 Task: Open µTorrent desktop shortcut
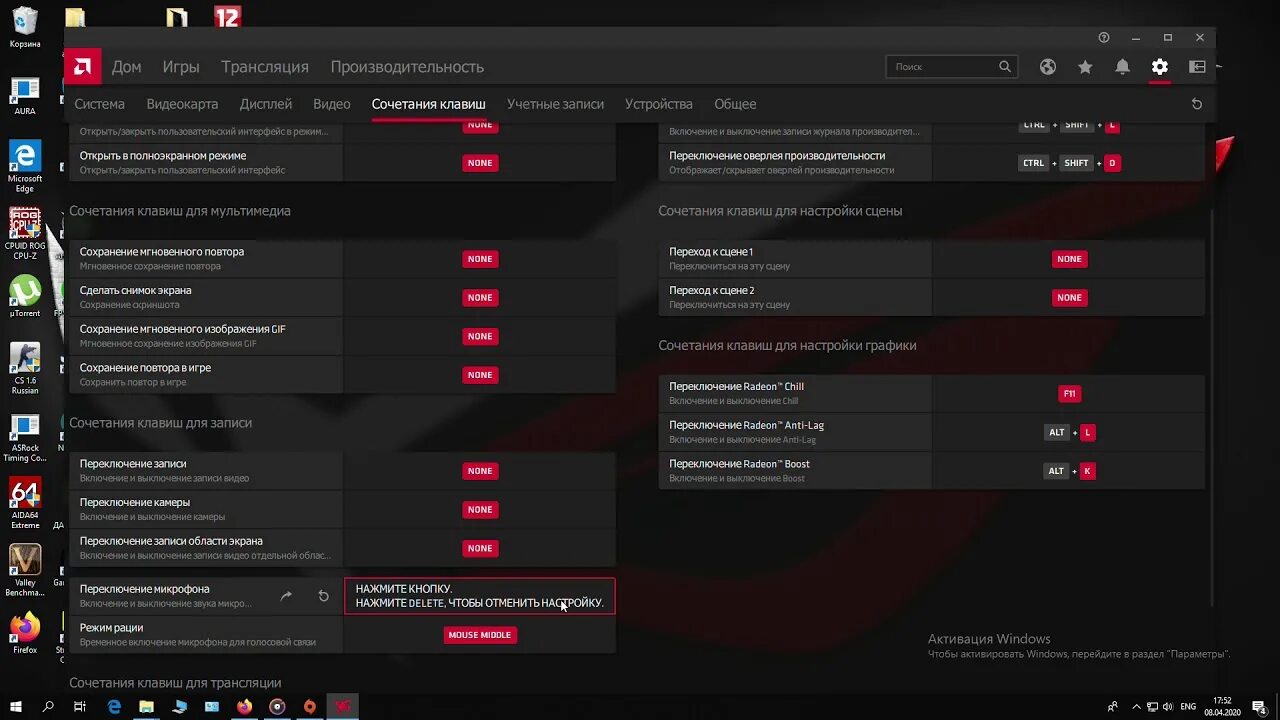click(25, 297)
